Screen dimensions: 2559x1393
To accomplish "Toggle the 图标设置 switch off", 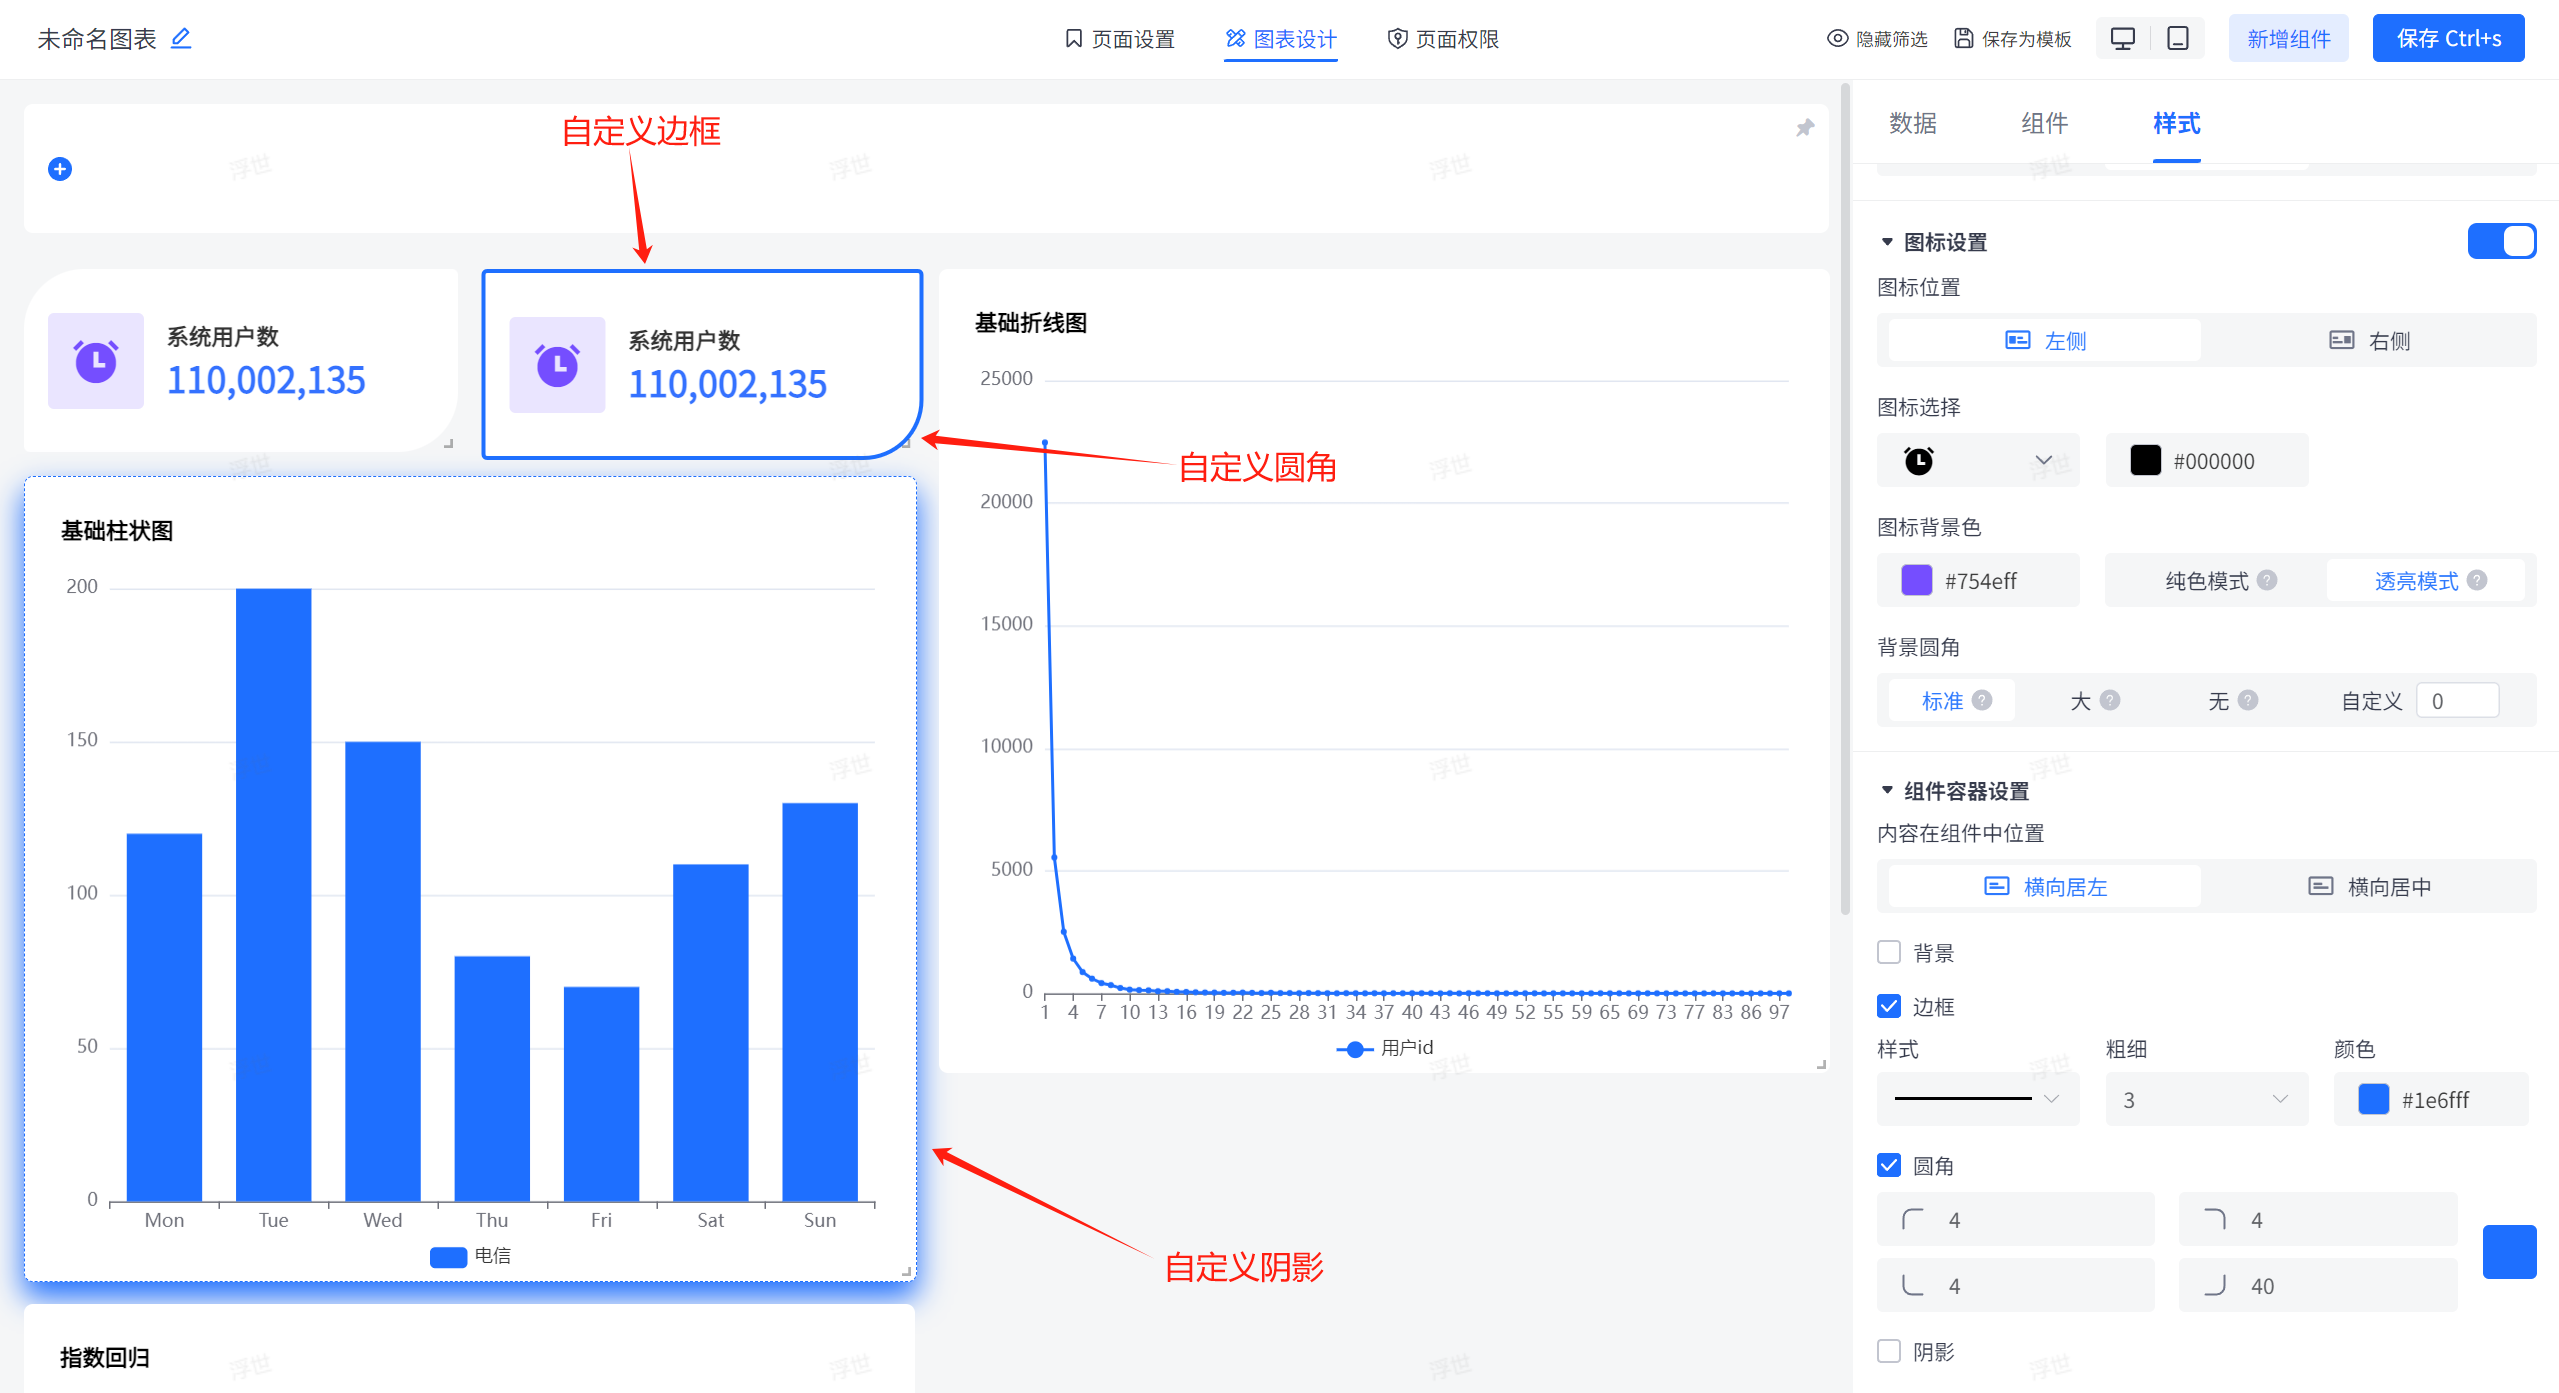I will point(2500,241).
